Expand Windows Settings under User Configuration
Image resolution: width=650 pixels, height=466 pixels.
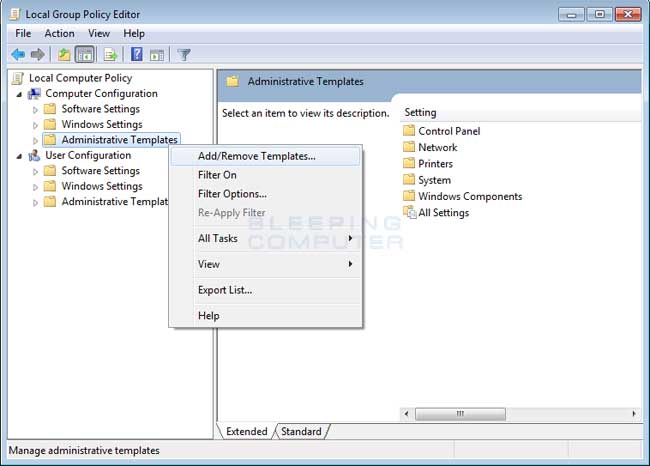tap(35, 187)
